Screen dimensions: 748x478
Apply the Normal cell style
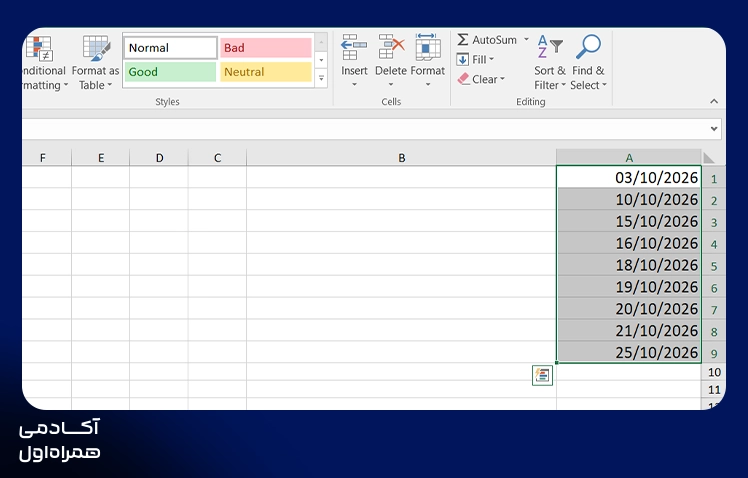(170, 48)
